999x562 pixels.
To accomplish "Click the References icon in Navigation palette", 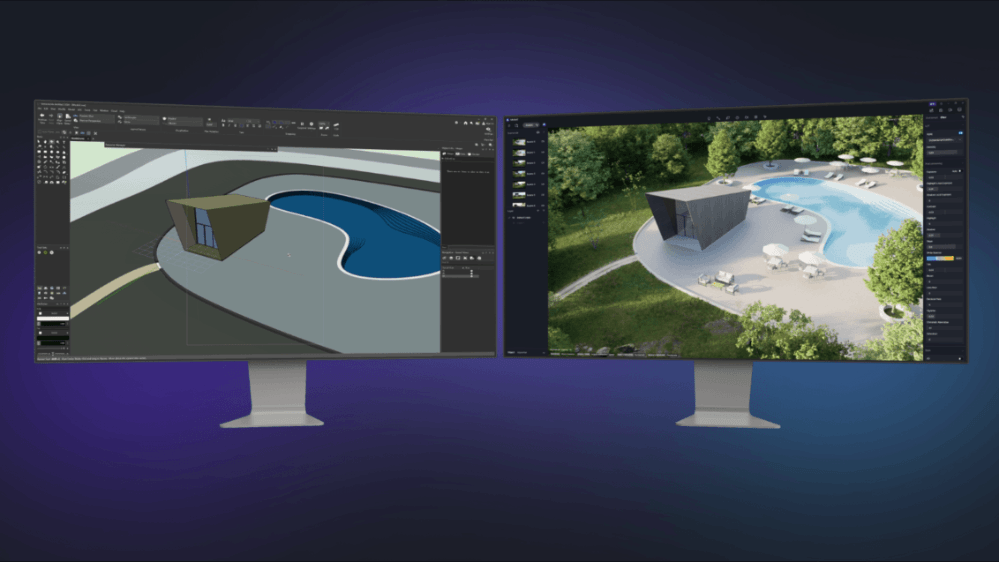I will (479, 258).
